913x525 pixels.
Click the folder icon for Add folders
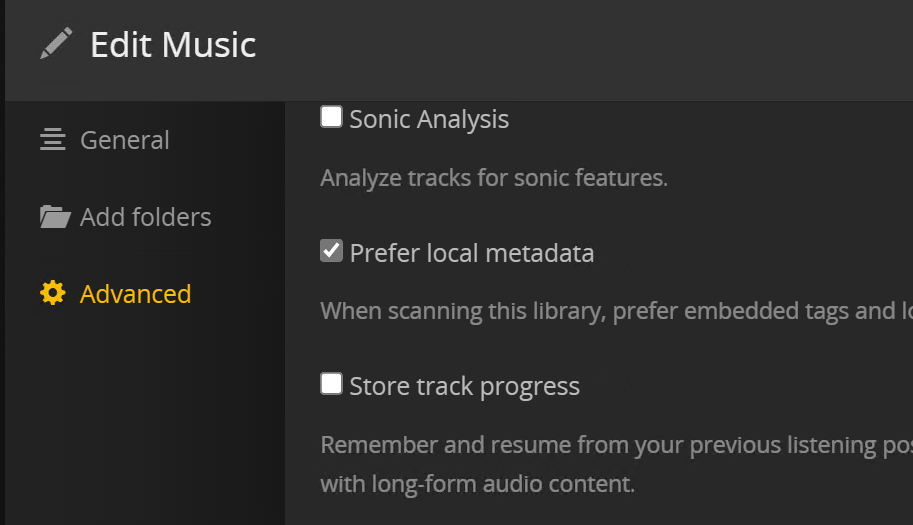(54, 217)
